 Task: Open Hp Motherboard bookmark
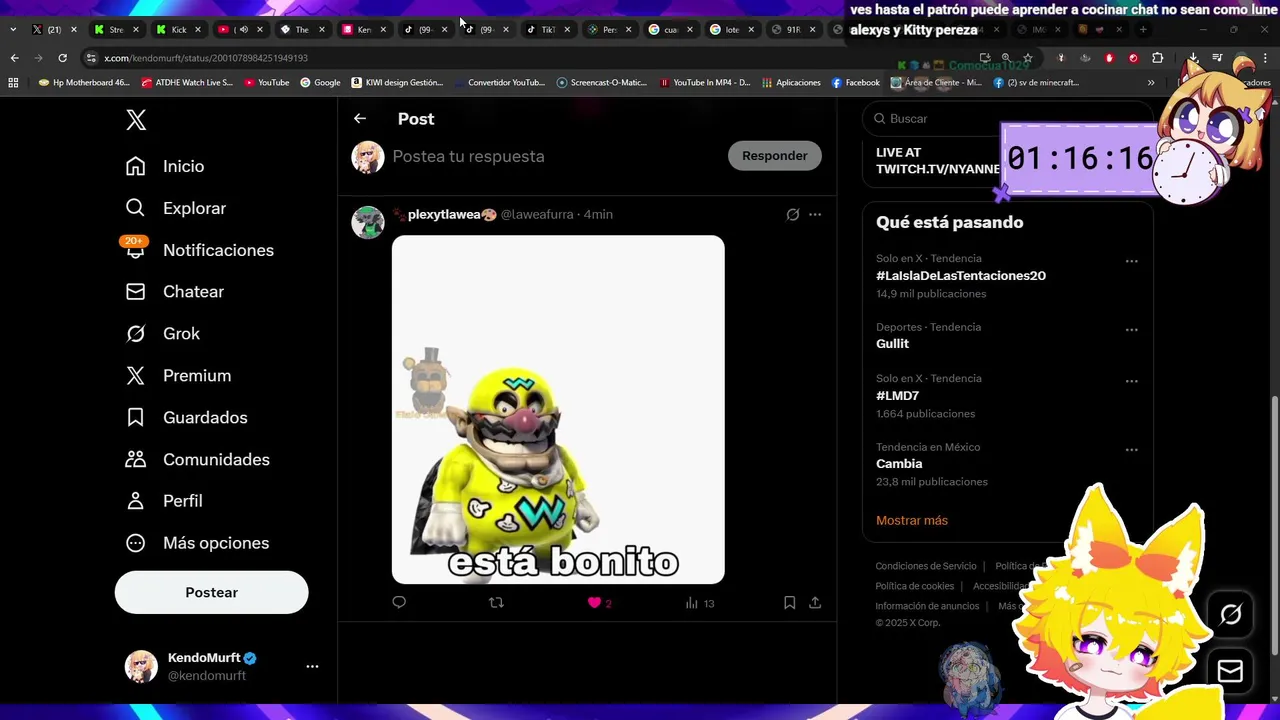(x=84, y=83)
